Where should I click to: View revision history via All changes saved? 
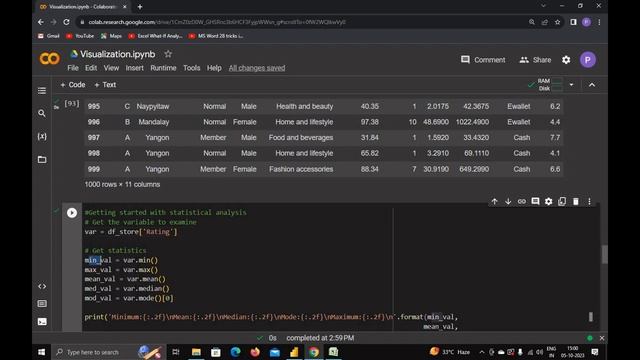pyautogui.click(x=257, y=68)
